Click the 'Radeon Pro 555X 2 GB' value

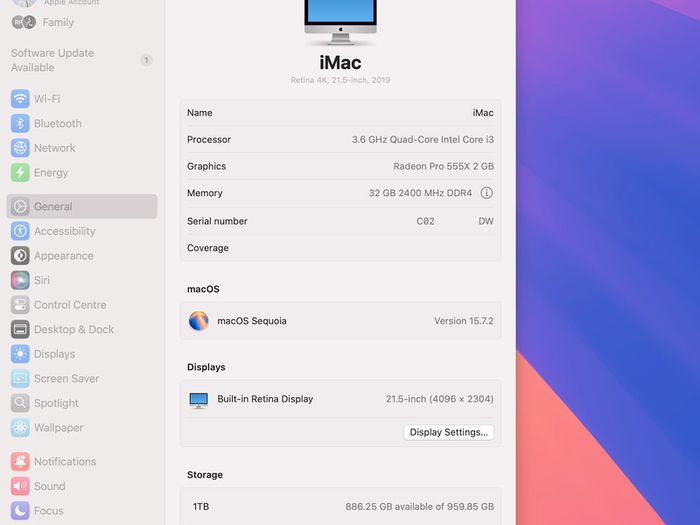[x=443, y=166]
